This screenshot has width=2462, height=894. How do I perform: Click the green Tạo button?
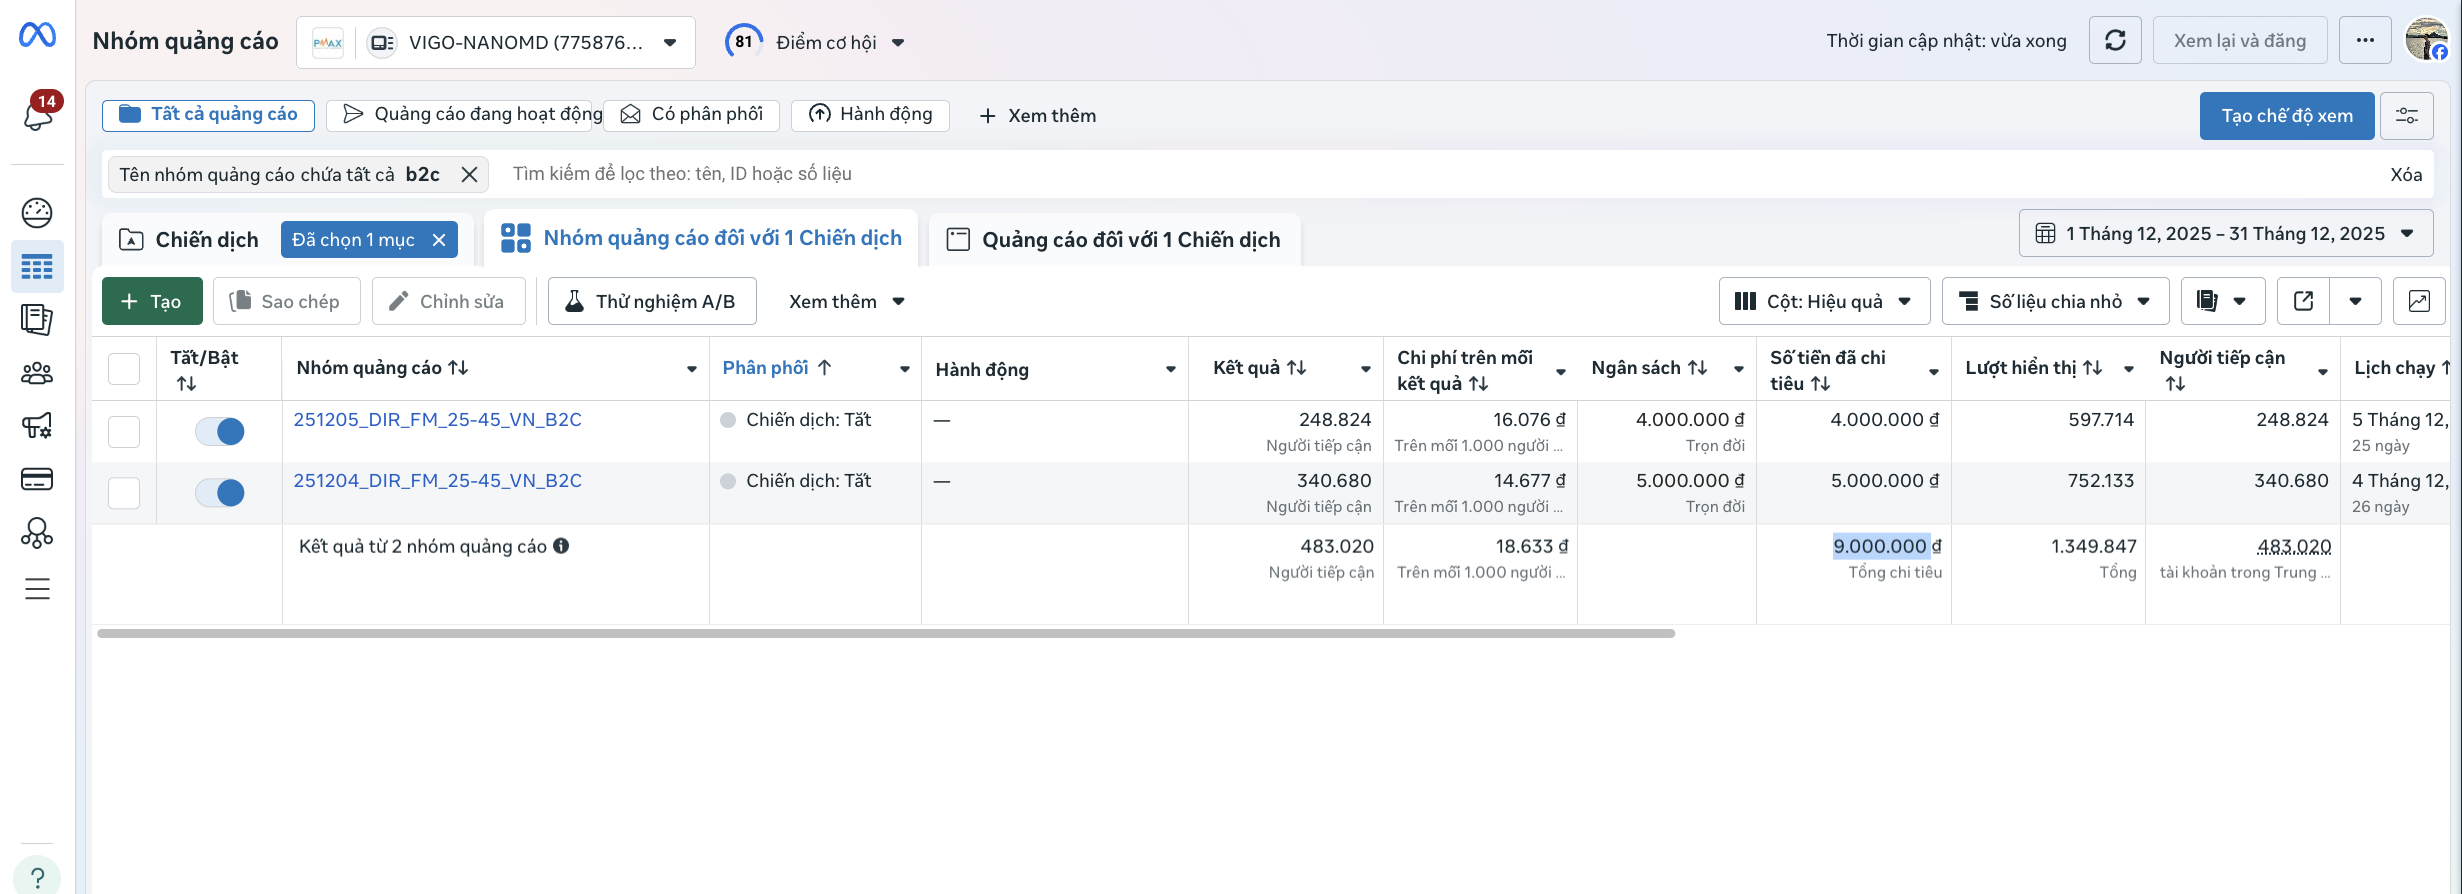point(152,301)
